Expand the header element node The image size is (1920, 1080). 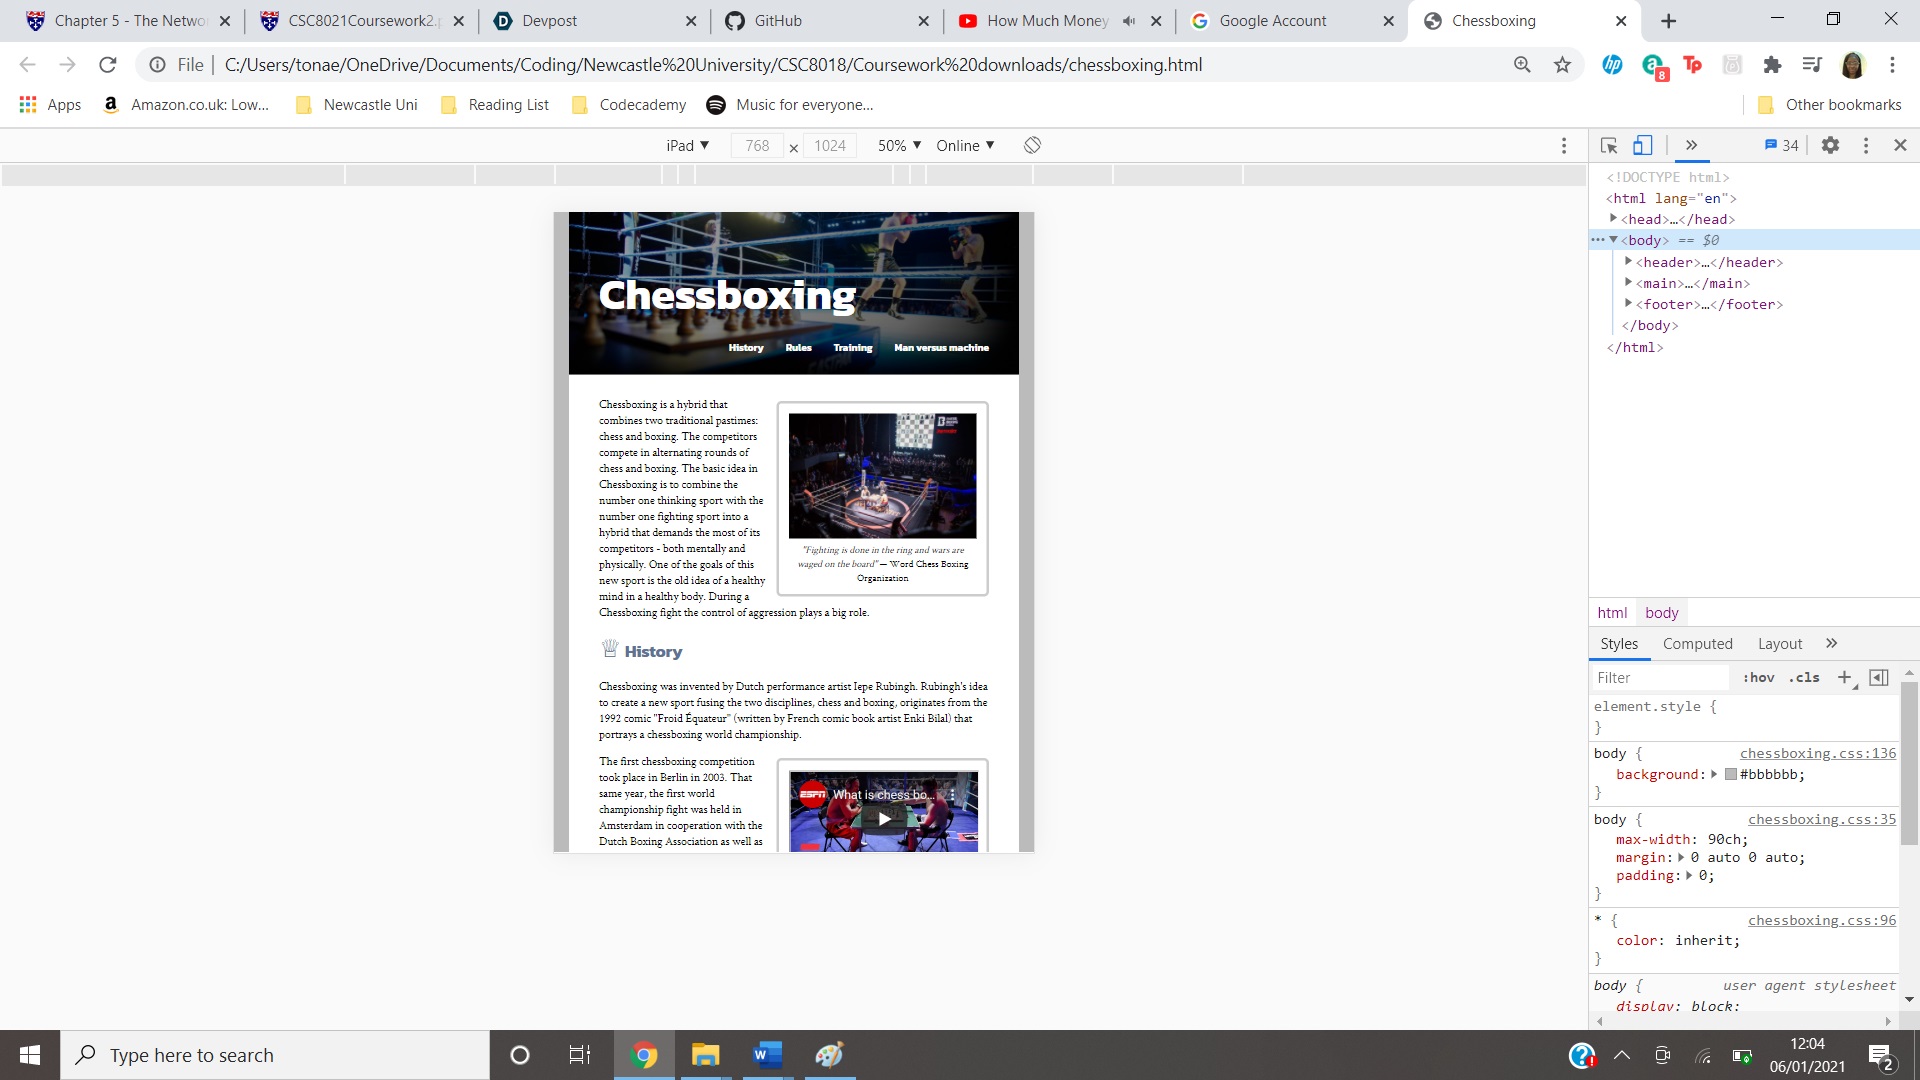pyautogui.click(x=1628, y=262)
